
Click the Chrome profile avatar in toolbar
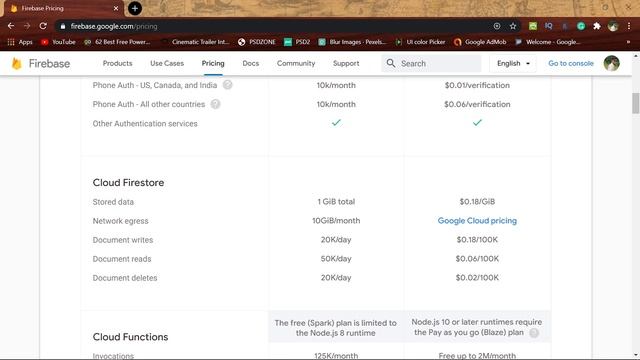tap(613, 26)
